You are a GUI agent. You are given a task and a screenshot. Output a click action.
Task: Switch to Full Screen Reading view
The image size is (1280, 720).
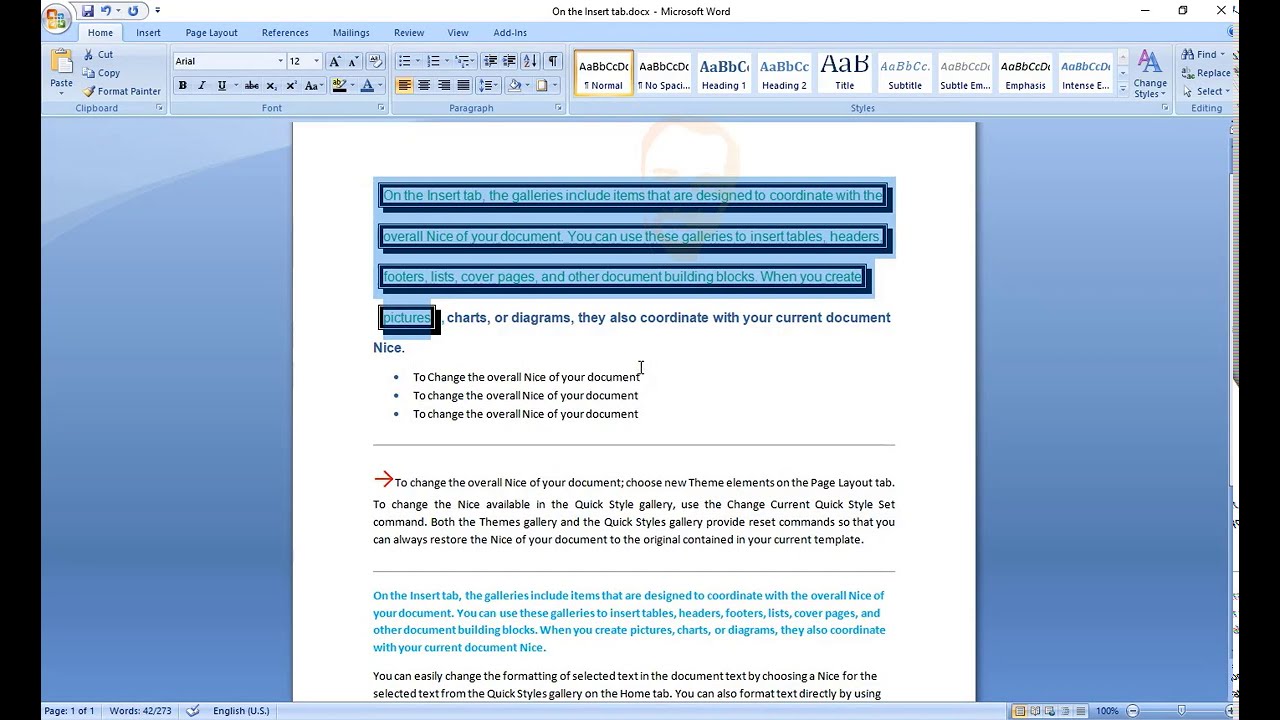[1036, 711]
